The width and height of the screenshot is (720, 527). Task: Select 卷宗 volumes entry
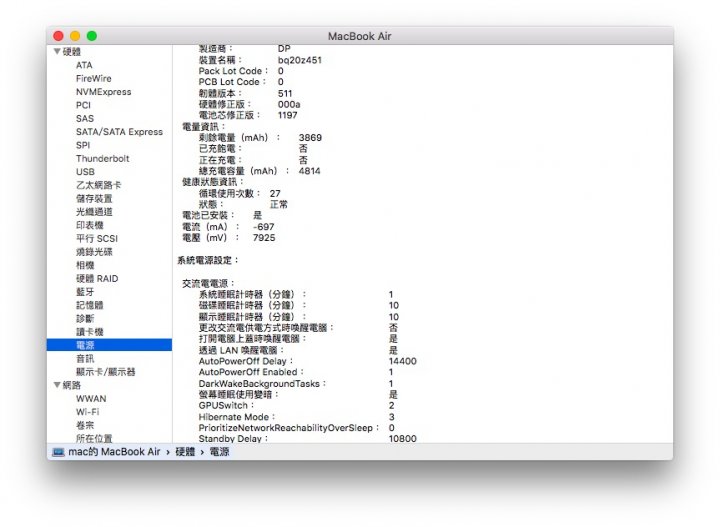[85, 425]
